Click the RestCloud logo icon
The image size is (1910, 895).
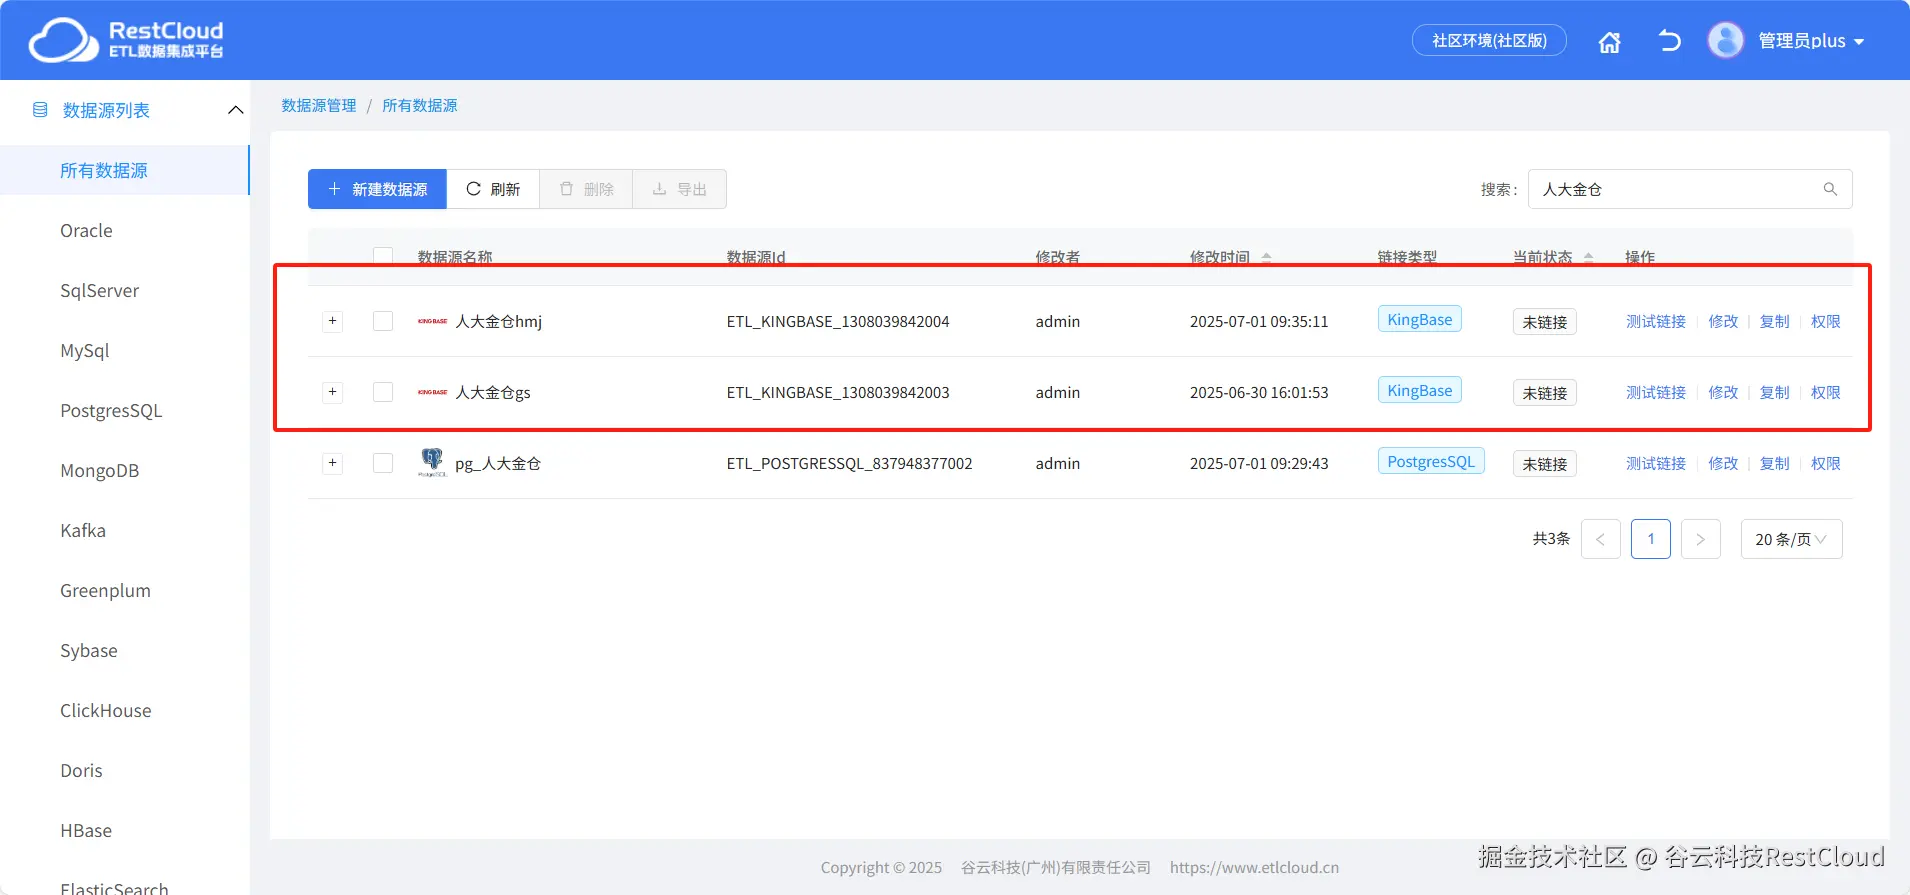[x=63, y=40]
